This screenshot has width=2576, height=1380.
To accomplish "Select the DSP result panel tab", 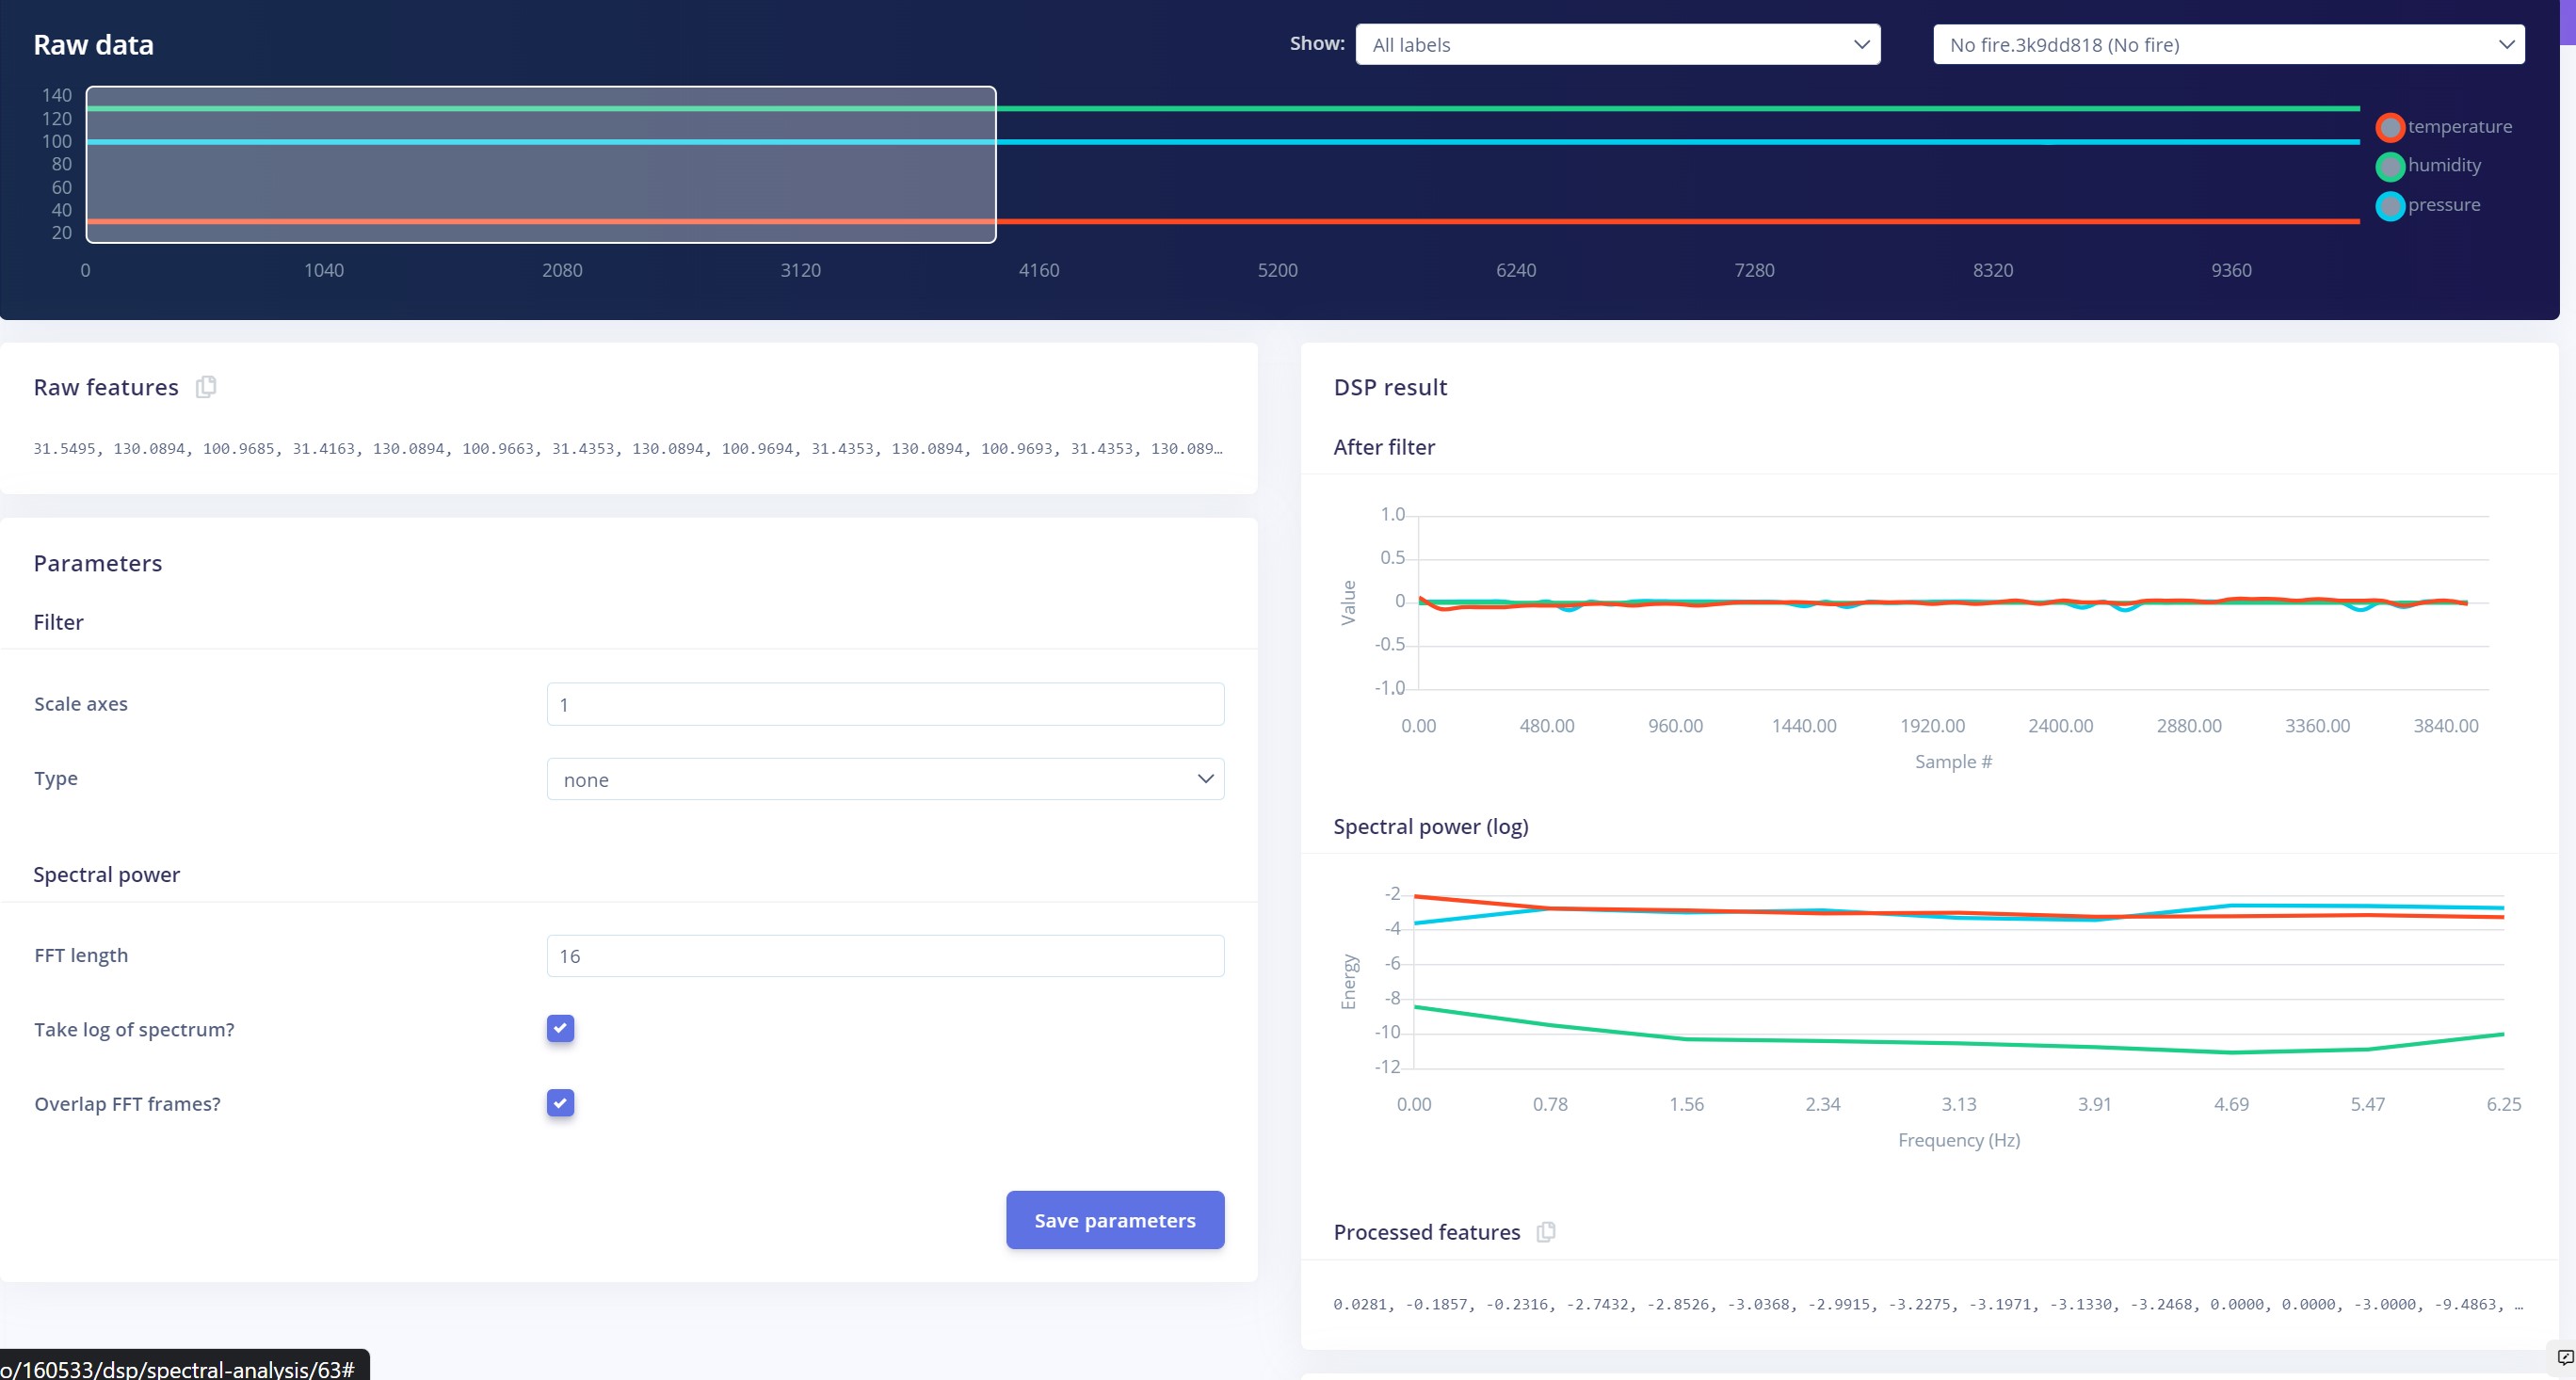I will [x=1389, y=387].
